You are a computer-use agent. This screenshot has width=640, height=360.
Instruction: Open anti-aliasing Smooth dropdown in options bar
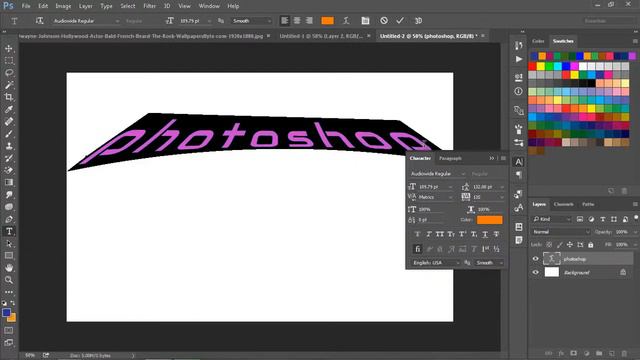click(x=251, y=21)
